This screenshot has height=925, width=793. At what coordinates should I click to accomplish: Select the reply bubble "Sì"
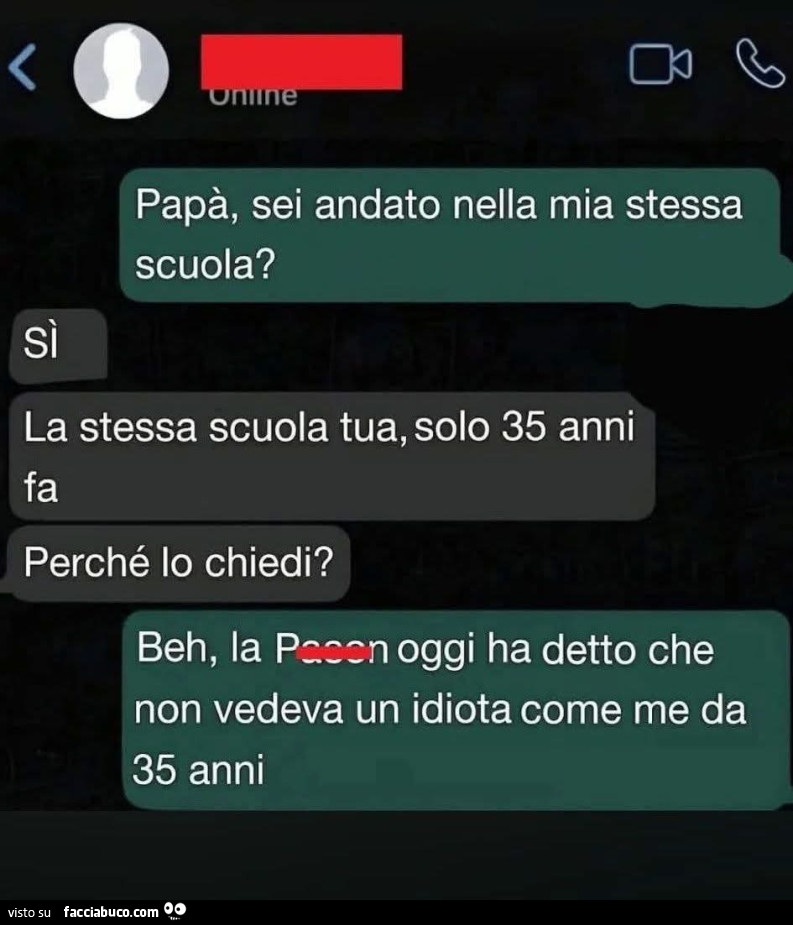tap(58, 345)
